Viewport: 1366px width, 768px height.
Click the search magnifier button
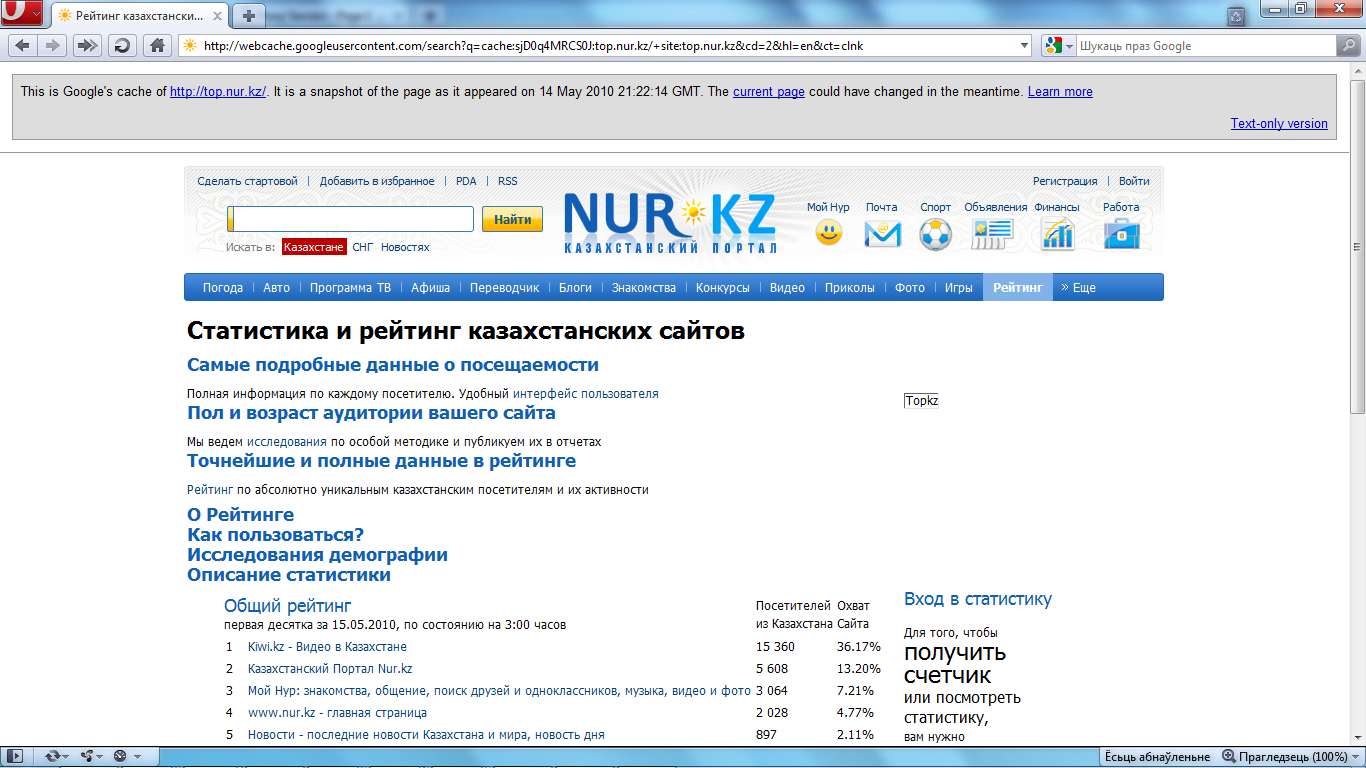click(x=1348, y=46)
